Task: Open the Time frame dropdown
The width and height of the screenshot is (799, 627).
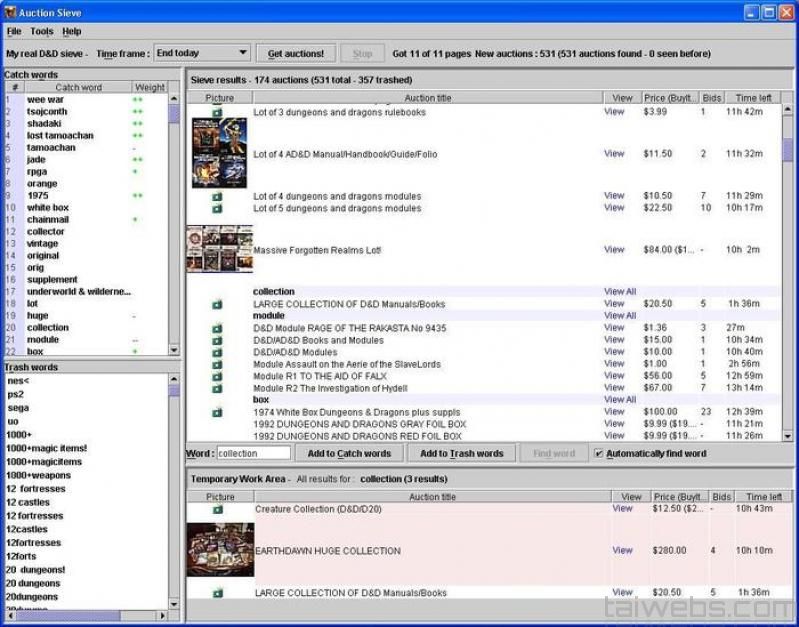Action: 201,53
